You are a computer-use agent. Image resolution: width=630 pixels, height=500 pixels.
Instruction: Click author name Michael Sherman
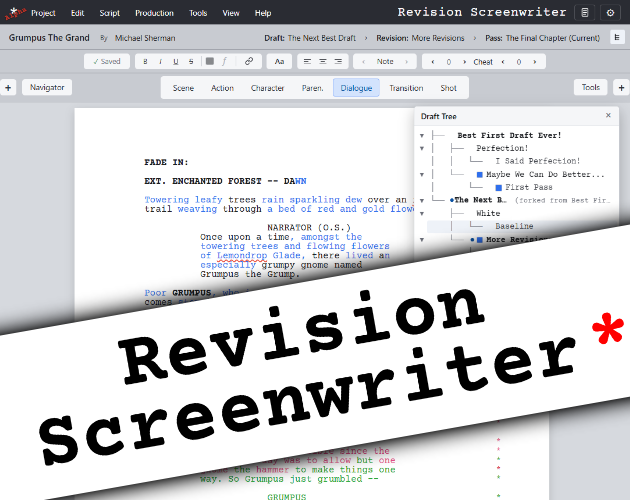point(145,38)
